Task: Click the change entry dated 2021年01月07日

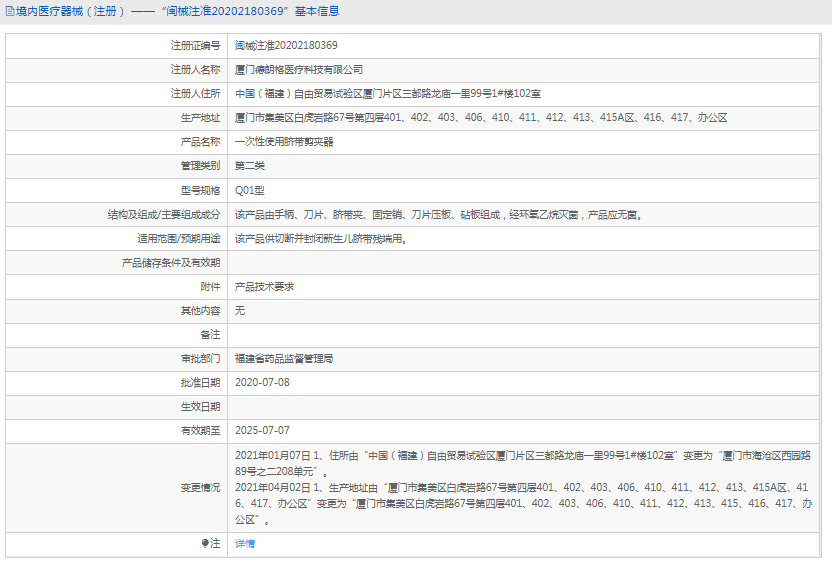Action: [523, 463]
